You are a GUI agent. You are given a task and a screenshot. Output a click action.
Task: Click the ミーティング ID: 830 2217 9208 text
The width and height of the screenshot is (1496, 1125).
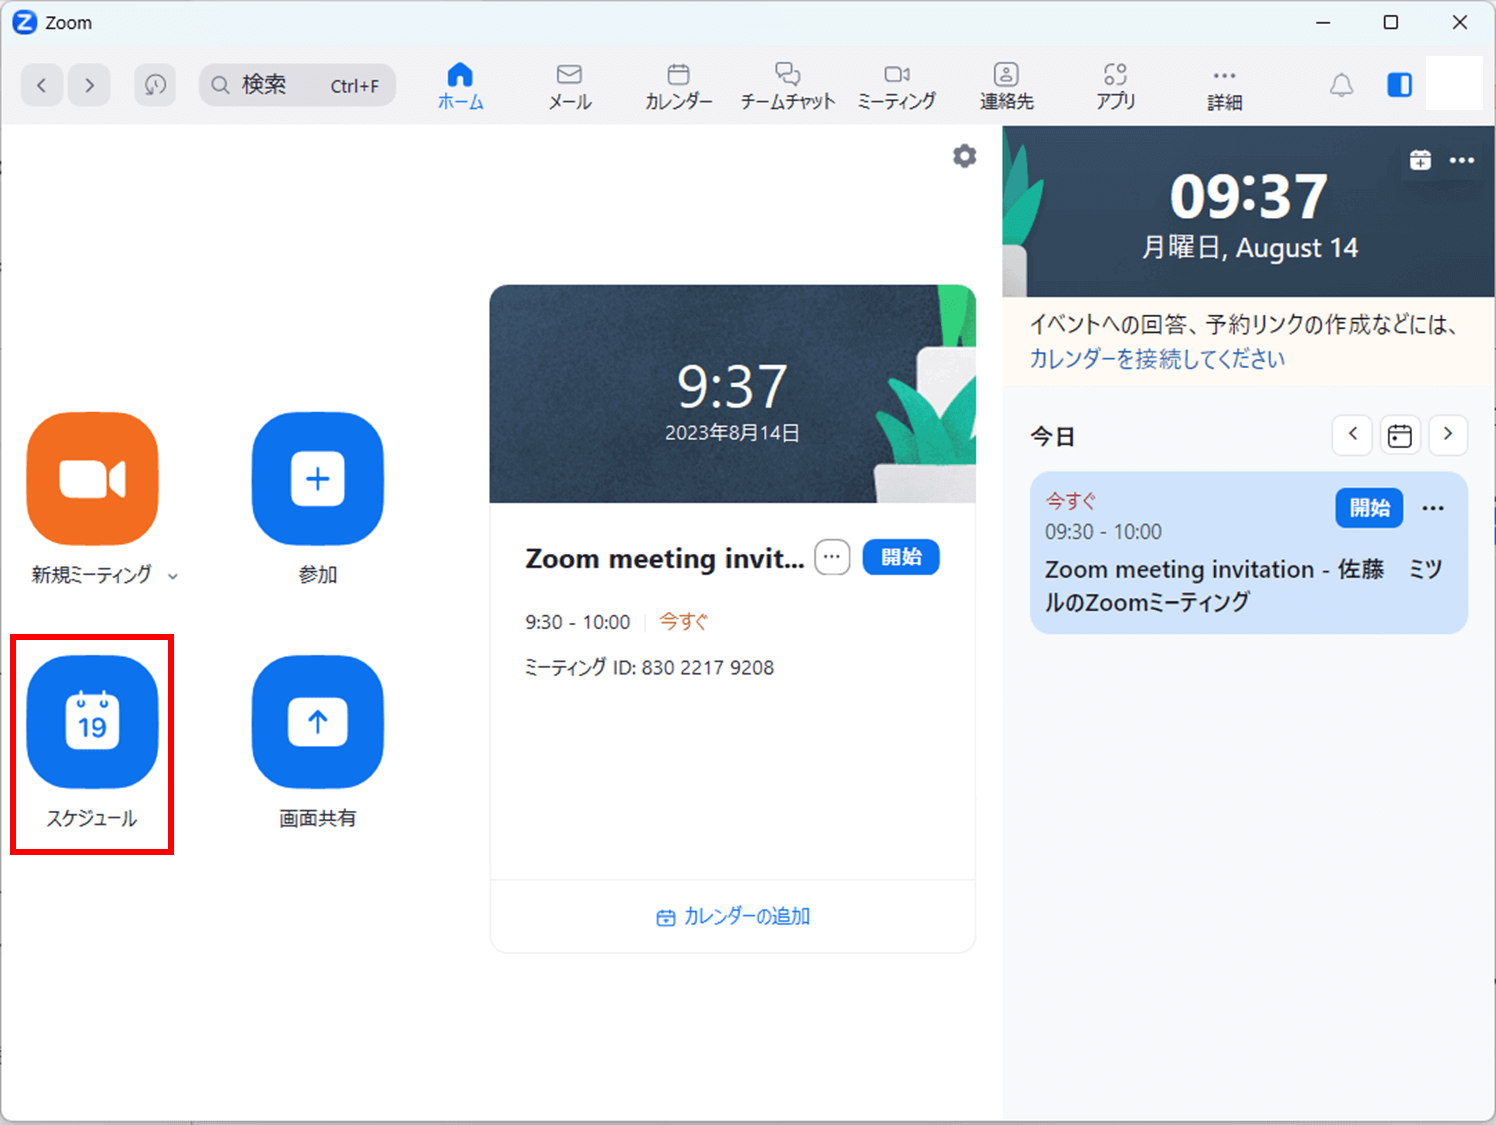[650, 668]
